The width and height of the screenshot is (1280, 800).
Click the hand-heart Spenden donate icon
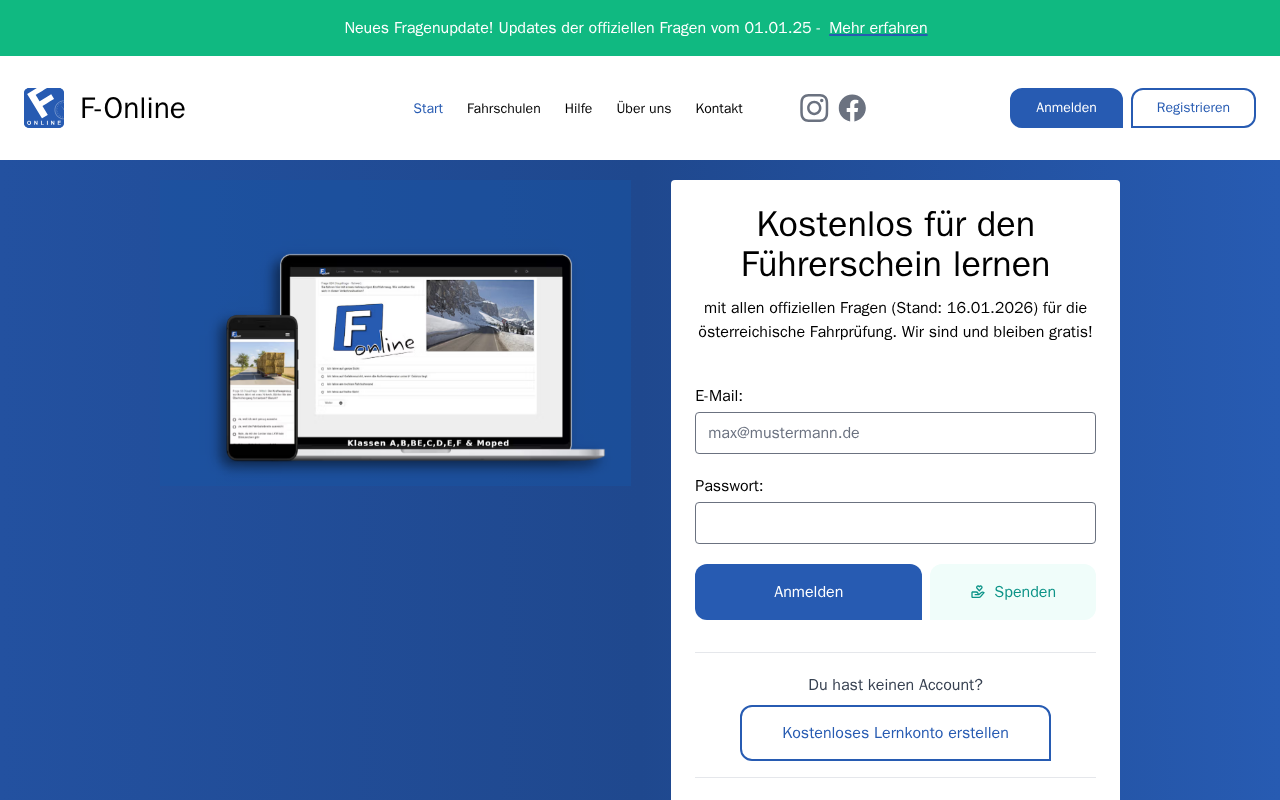click(x=978, y=592)
